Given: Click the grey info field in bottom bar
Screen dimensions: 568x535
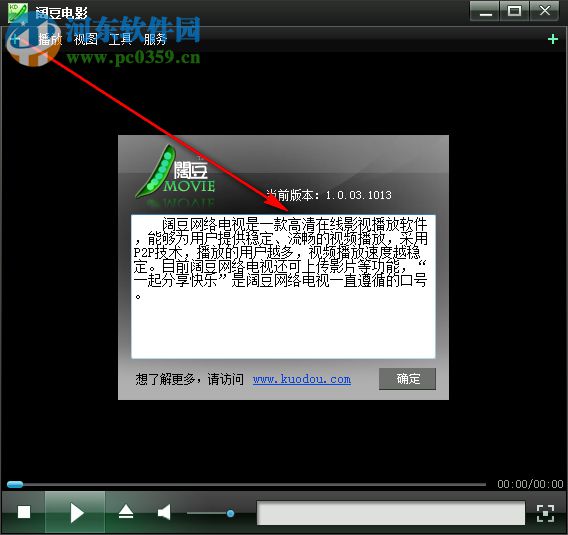Looking at the screenshot, I should 391,513.
